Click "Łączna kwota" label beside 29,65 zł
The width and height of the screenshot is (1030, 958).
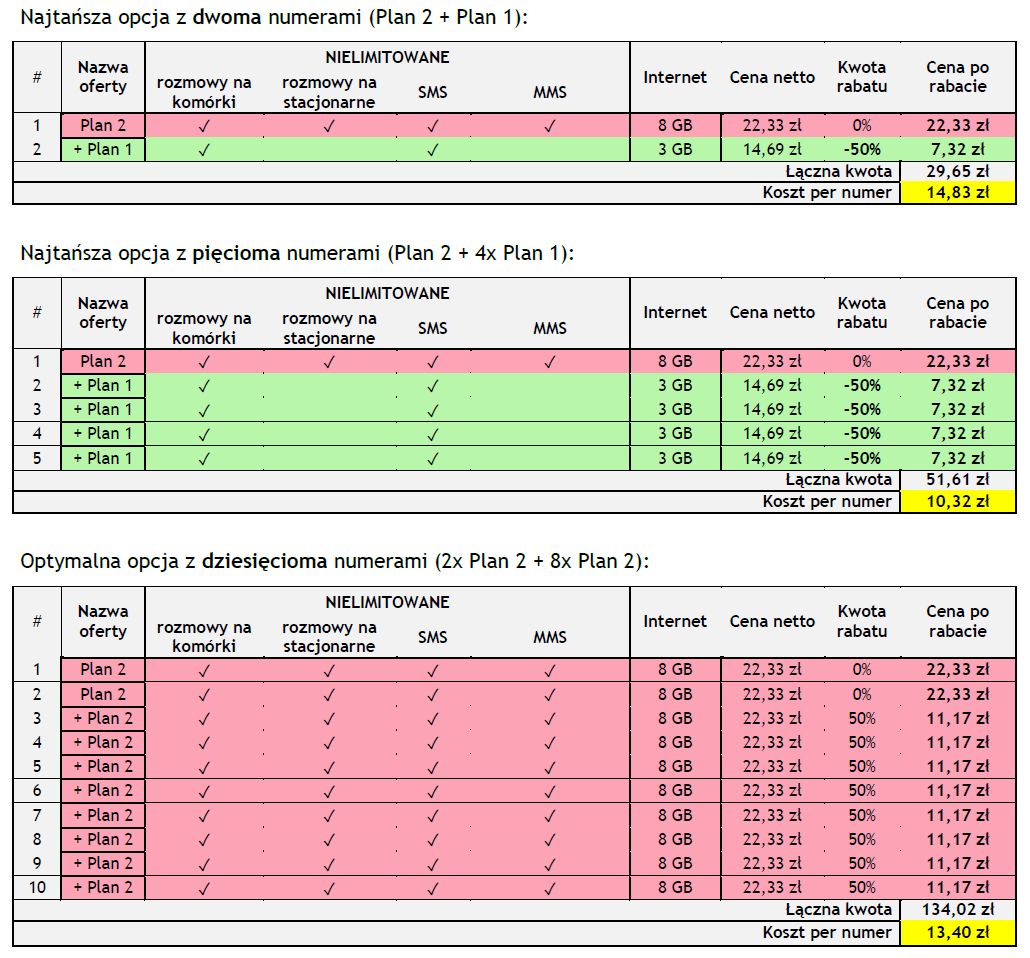click(x=839, y=171)
